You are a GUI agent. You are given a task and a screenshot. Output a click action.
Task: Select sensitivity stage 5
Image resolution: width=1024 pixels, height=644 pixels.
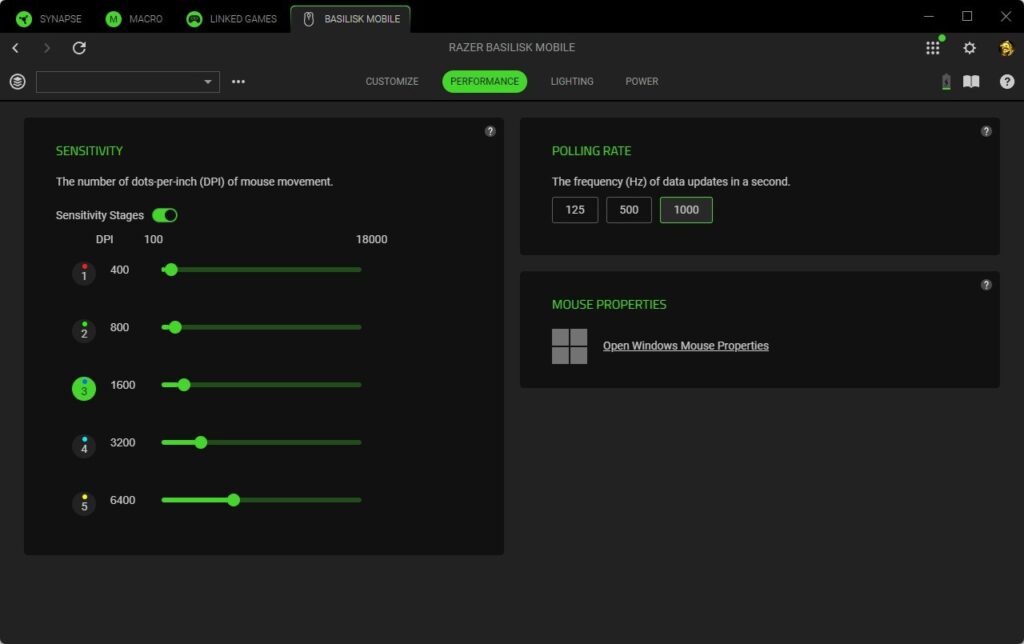[x=84, y=504]
